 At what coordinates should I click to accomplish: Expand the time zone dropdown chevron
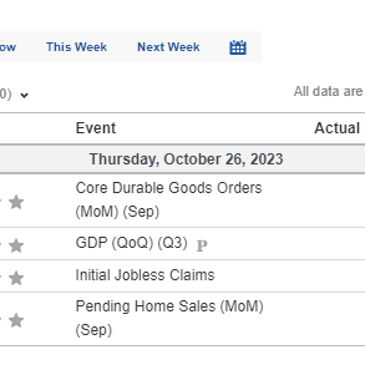point(24,96)
